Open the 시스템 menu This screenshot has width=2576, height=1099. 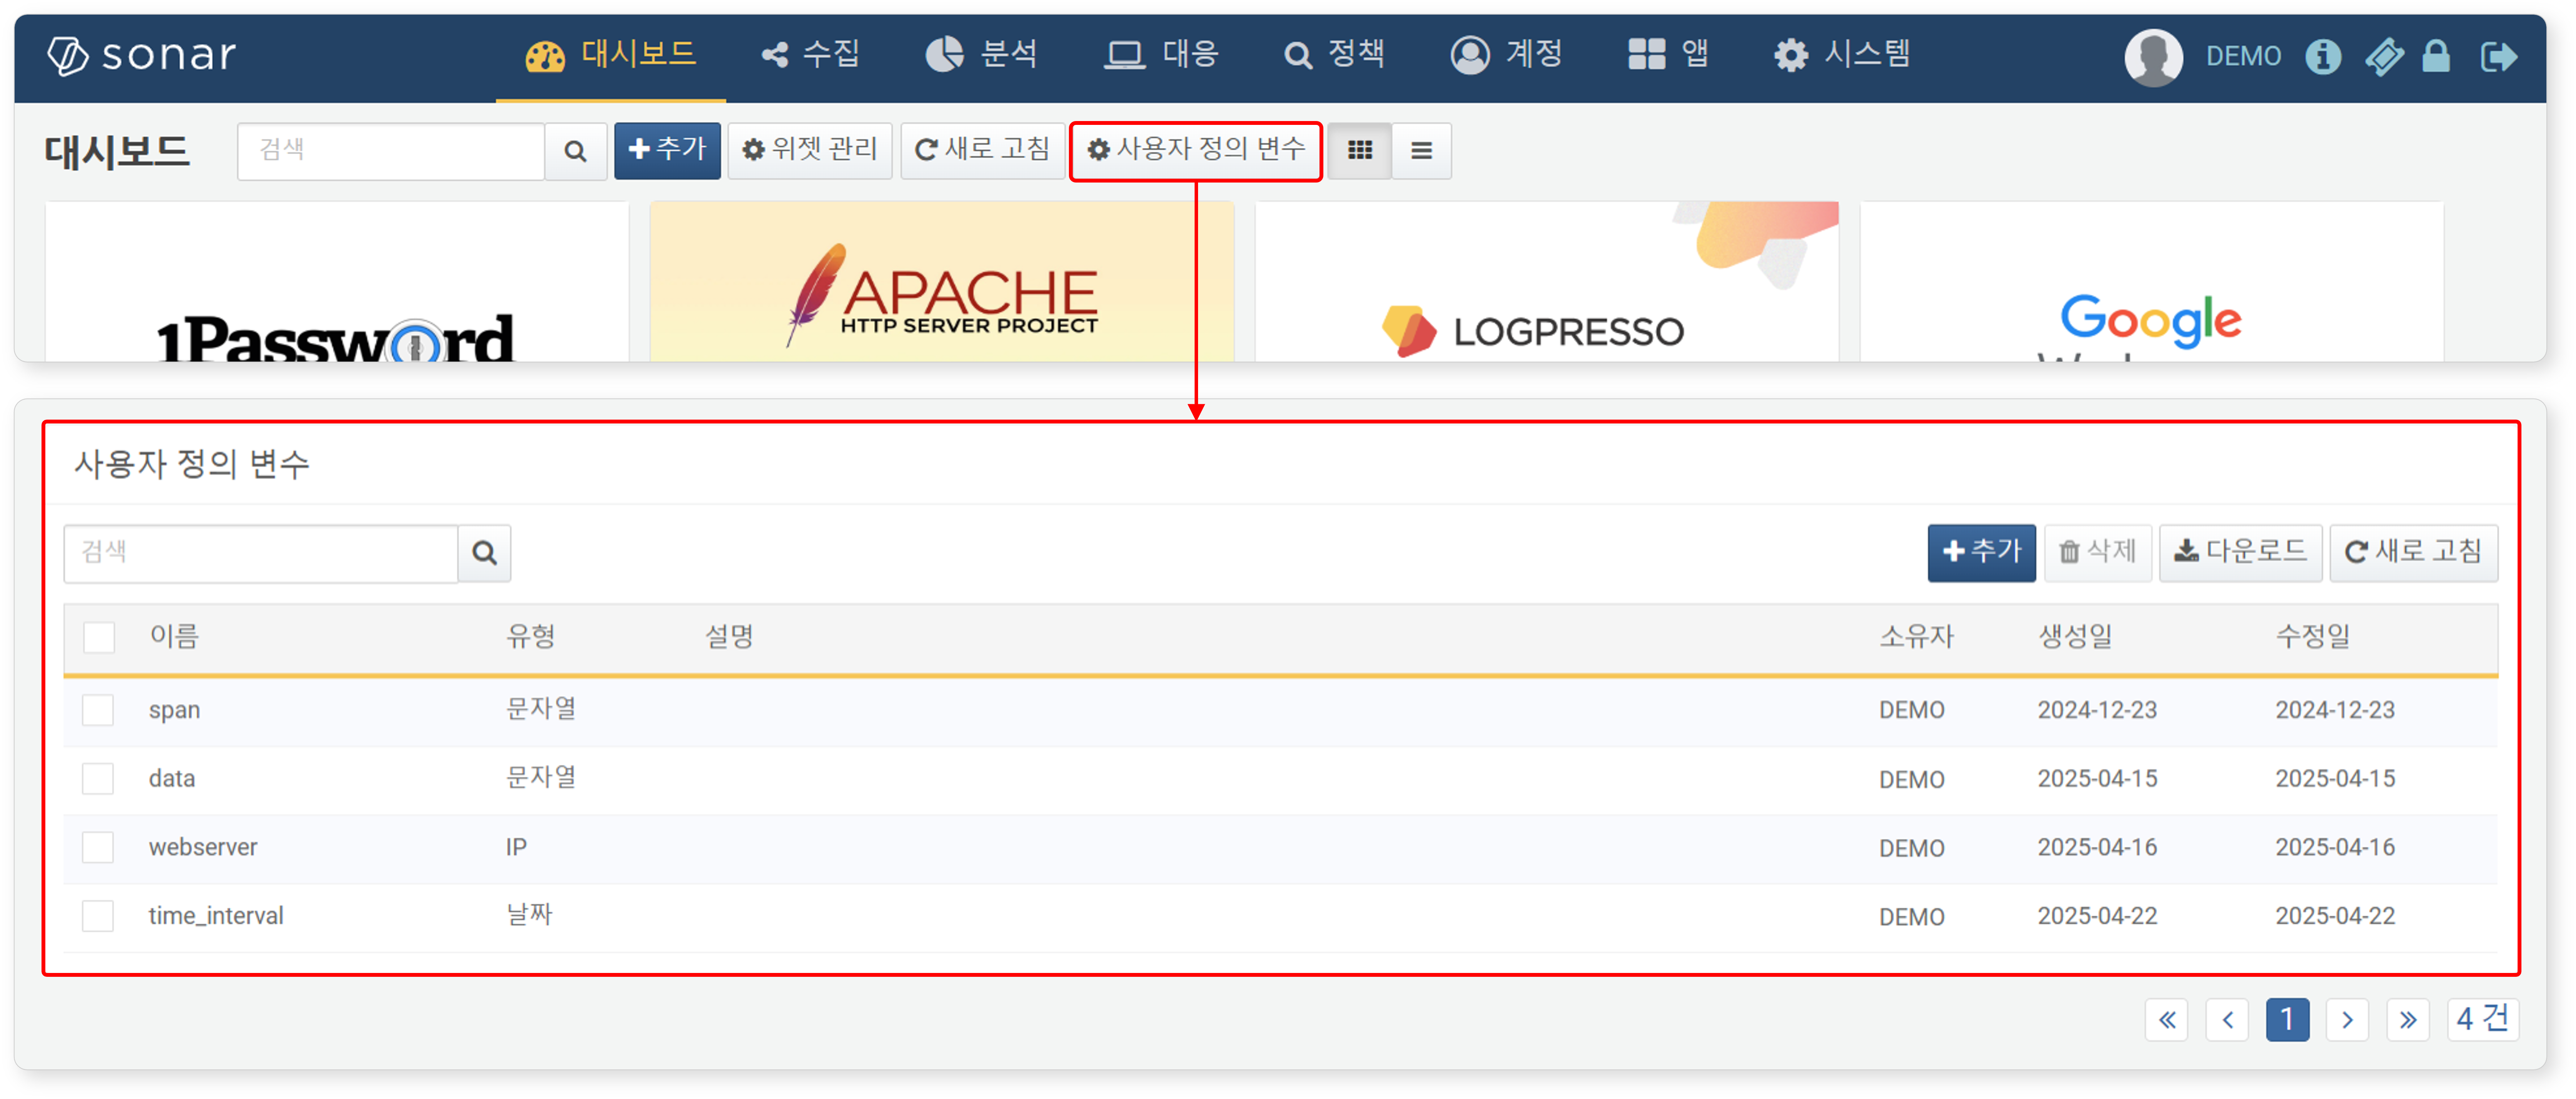click(1842, 55)
